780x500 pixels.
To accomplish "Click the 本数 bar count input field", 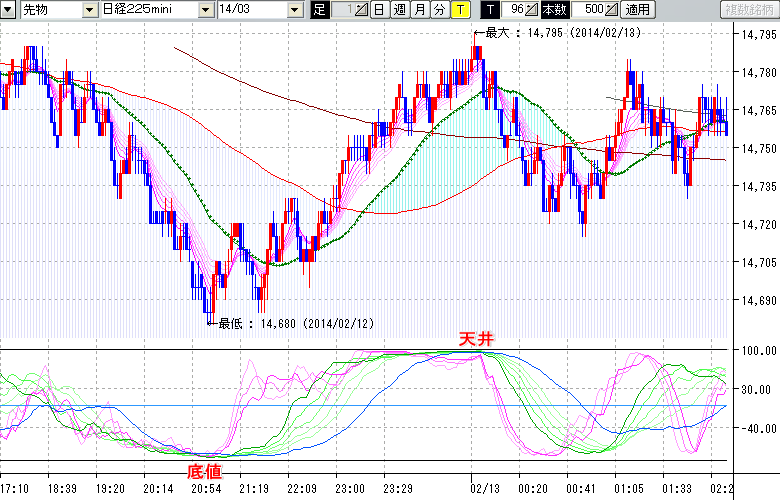I will point(588,10).
